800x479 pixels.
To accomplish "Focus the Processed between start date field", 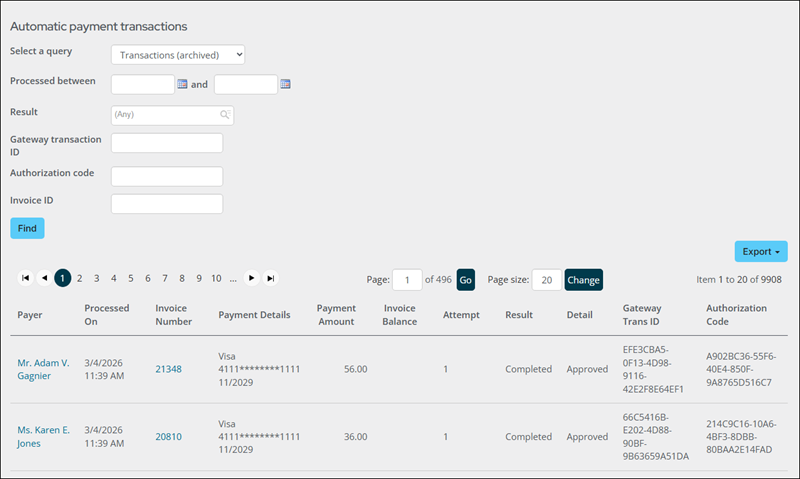I will tap(143, 84).
